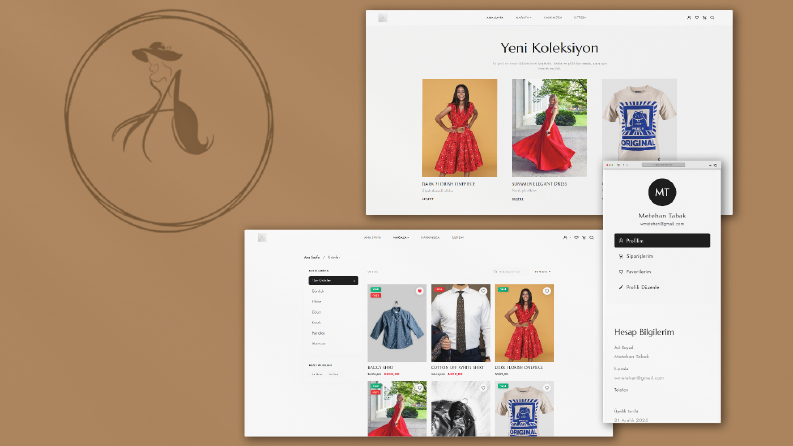Open the Dark Florish Onepiece image on the home page
The image size is (793, 446).
click(x=459, y=127)
